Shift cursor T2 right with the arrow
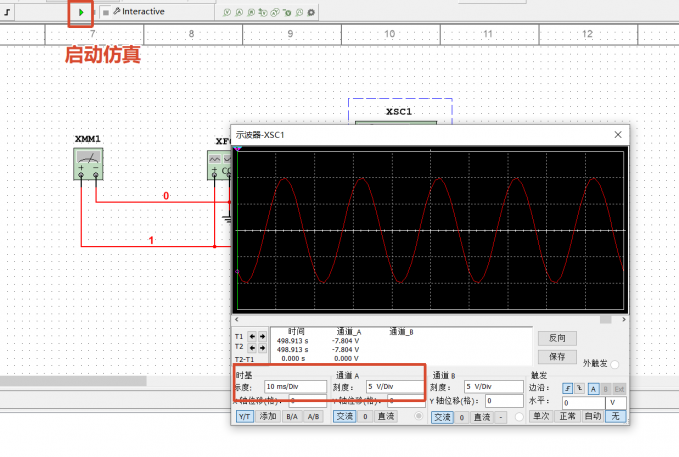The image size is (679, 457). click(x=262, y=347)
